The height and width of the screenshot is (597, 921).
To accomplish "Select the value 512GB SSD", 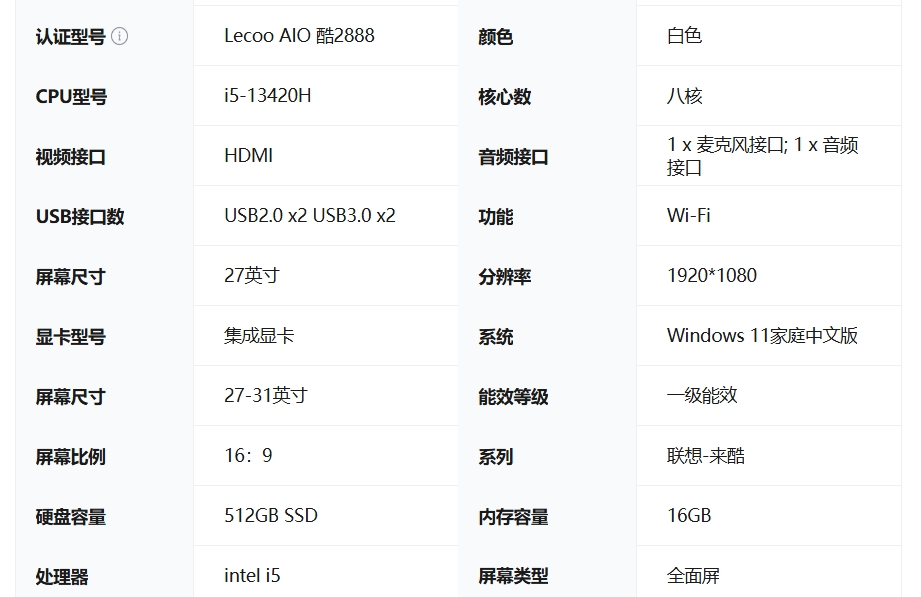I will tap(271, 515).
